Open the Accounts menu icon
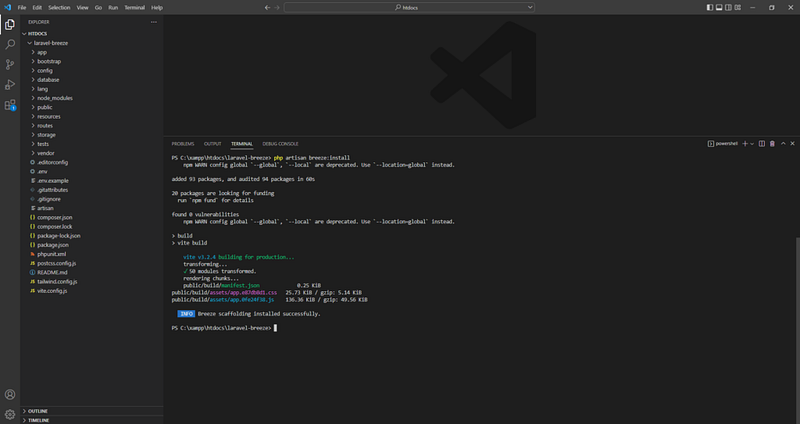This screenshot has width=800, height=424. click(10, 394)
